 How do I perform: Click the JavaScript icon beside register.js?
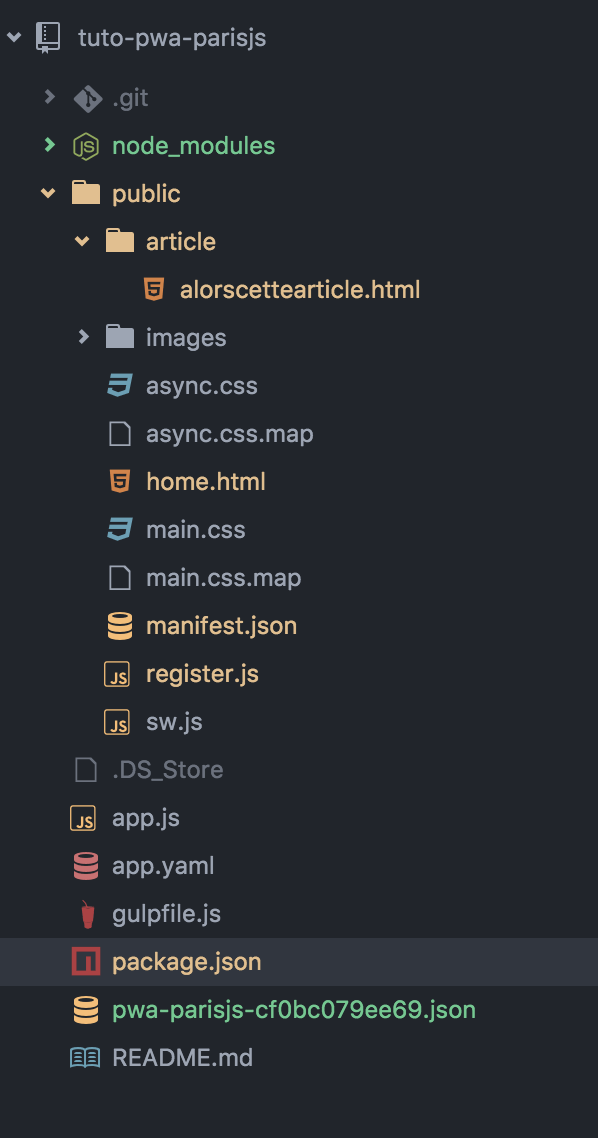119,673
